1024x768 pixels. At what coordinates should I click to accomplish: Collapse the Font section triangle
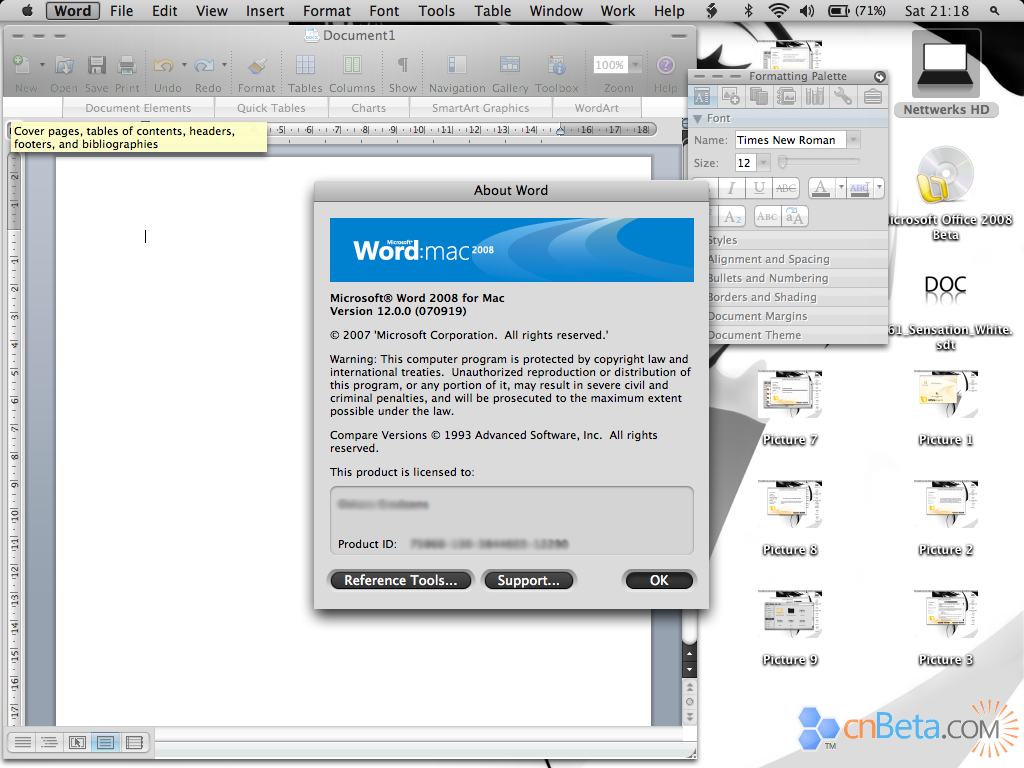tap(698, 119)
